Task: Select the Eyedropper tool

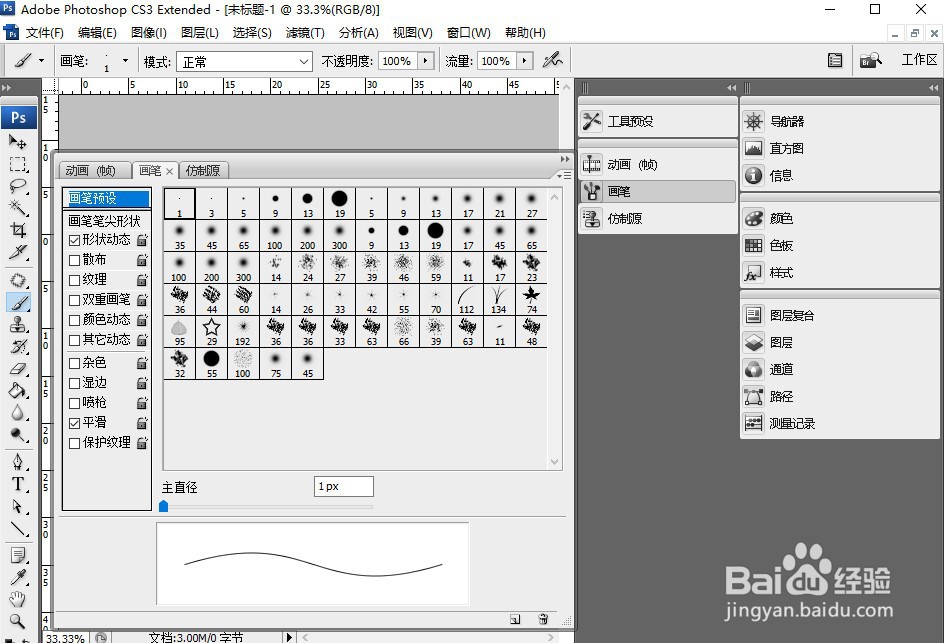Action: point(17,577)
